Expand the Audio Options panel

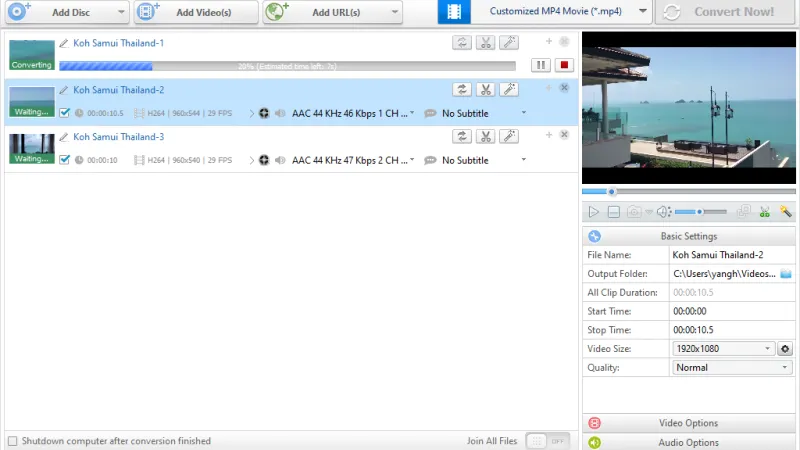688,442
